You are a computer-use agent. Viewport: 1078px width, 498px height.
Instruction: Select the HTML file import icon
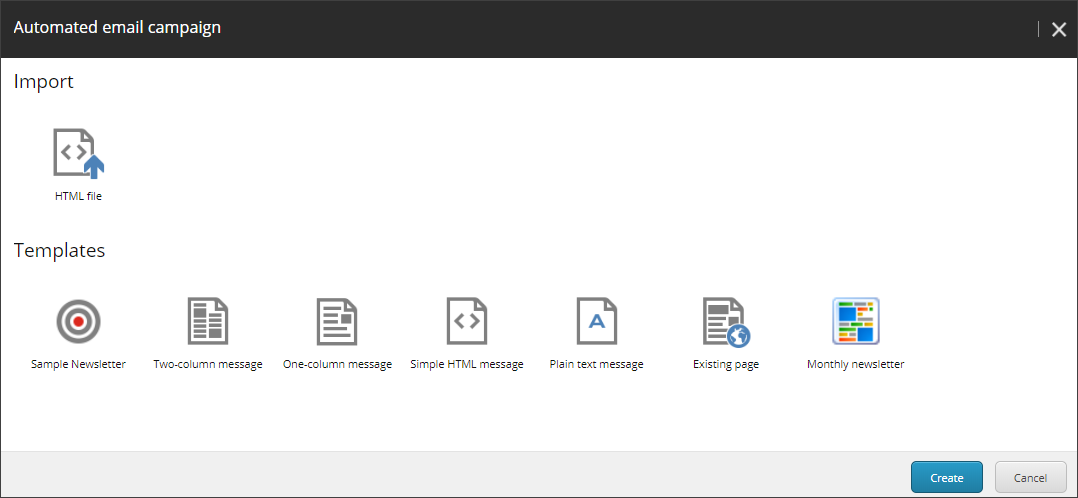pyautogui.click(x=78, y=153)
